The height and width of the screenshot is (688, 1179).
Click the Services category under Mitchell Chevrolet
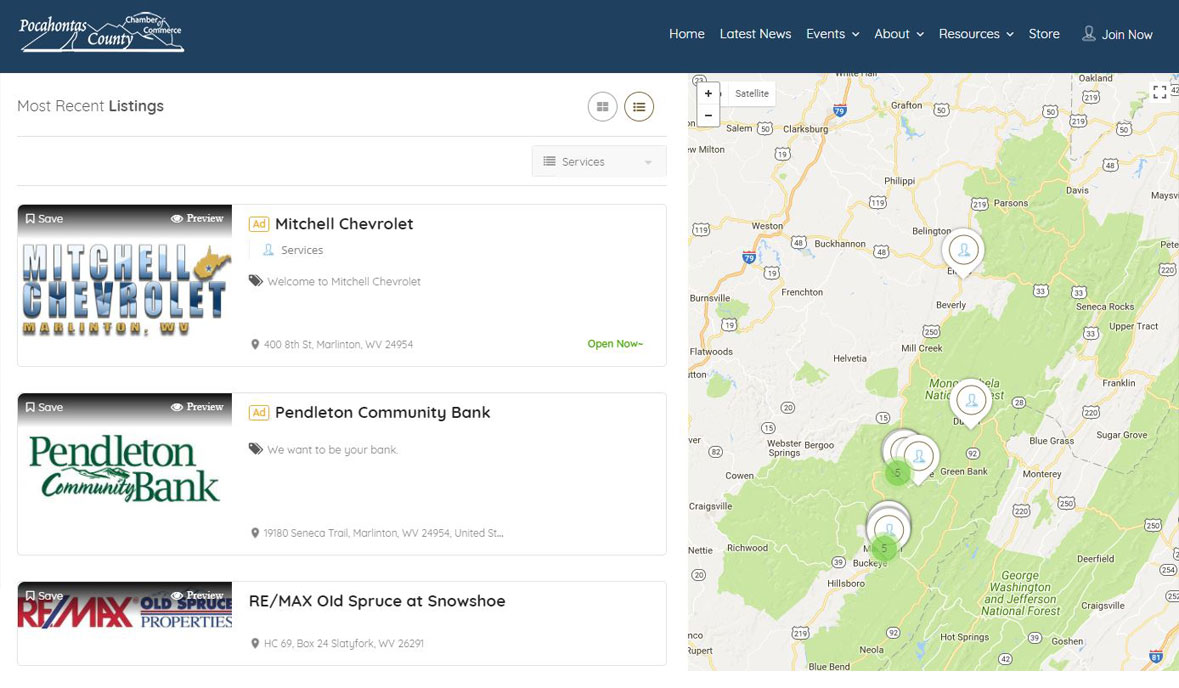302,250
